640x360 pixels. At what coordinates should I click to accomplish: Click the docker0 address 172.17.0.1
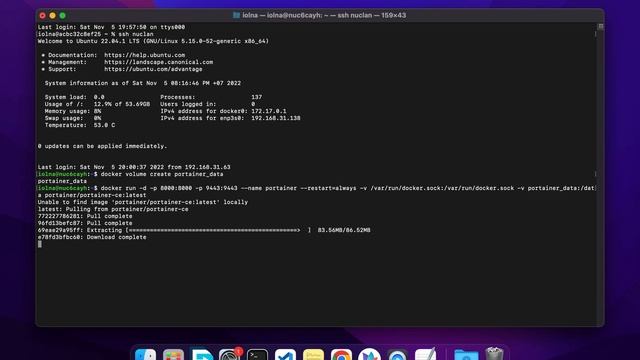[269, 111]
